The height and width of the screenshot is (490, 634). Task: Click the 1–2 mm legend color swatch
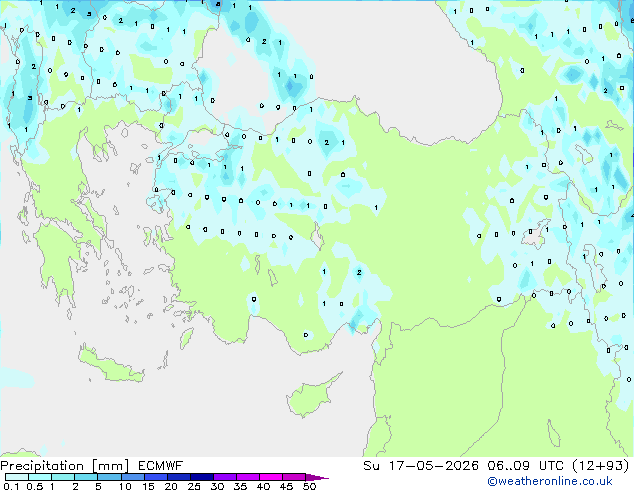(63, 477)
